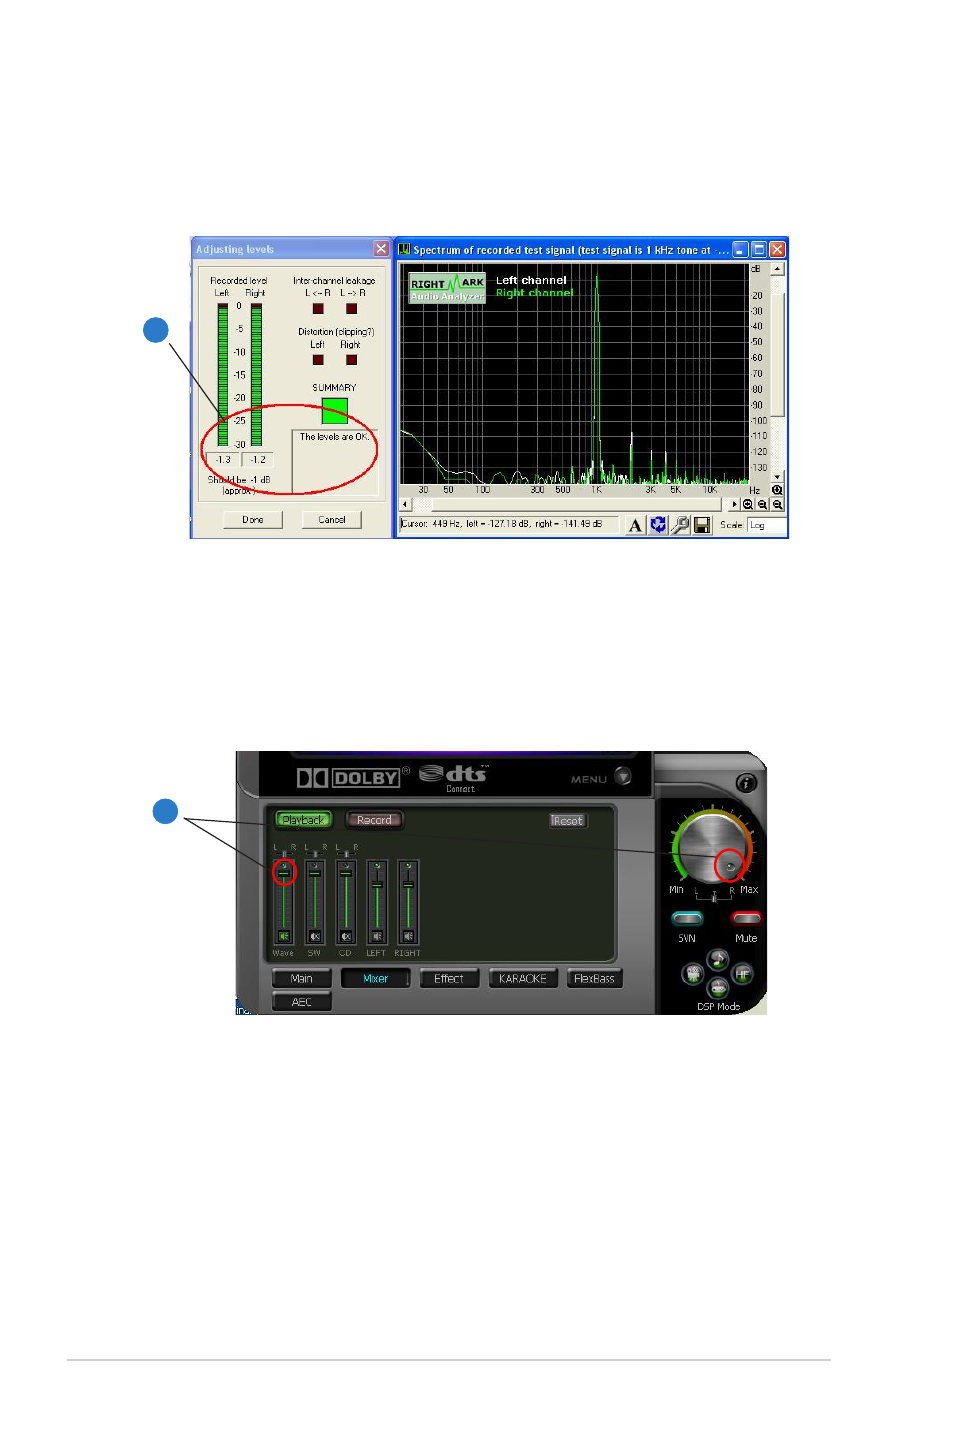Close the Adjusting levels dialog
The image size is (954, 1437).
381,249
